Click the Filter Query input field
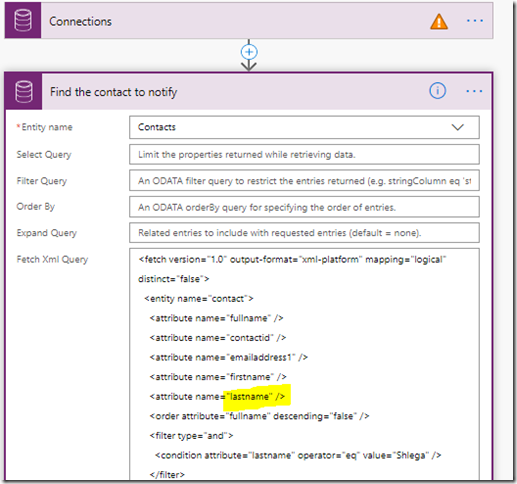This screenshot has width=517, height=484. coord(304,181)
